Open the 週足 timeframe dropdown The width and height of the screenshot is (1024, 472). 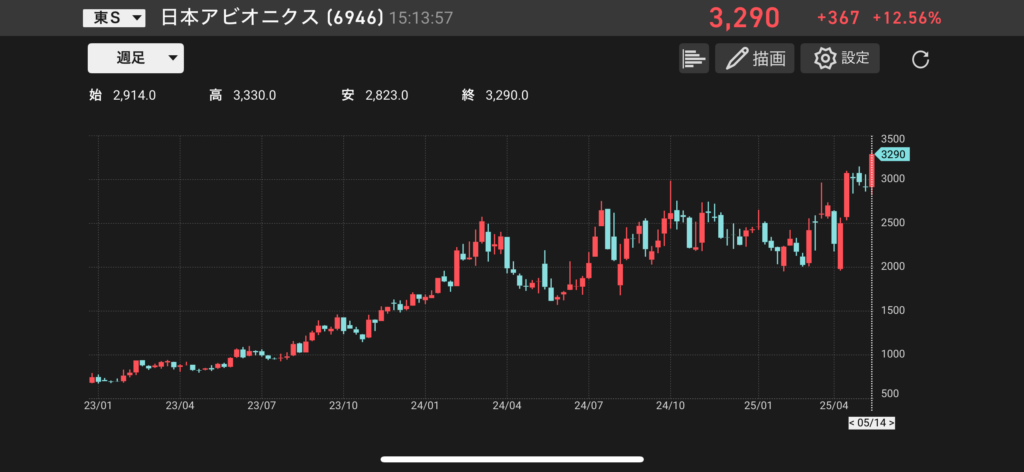coord(136,58)
